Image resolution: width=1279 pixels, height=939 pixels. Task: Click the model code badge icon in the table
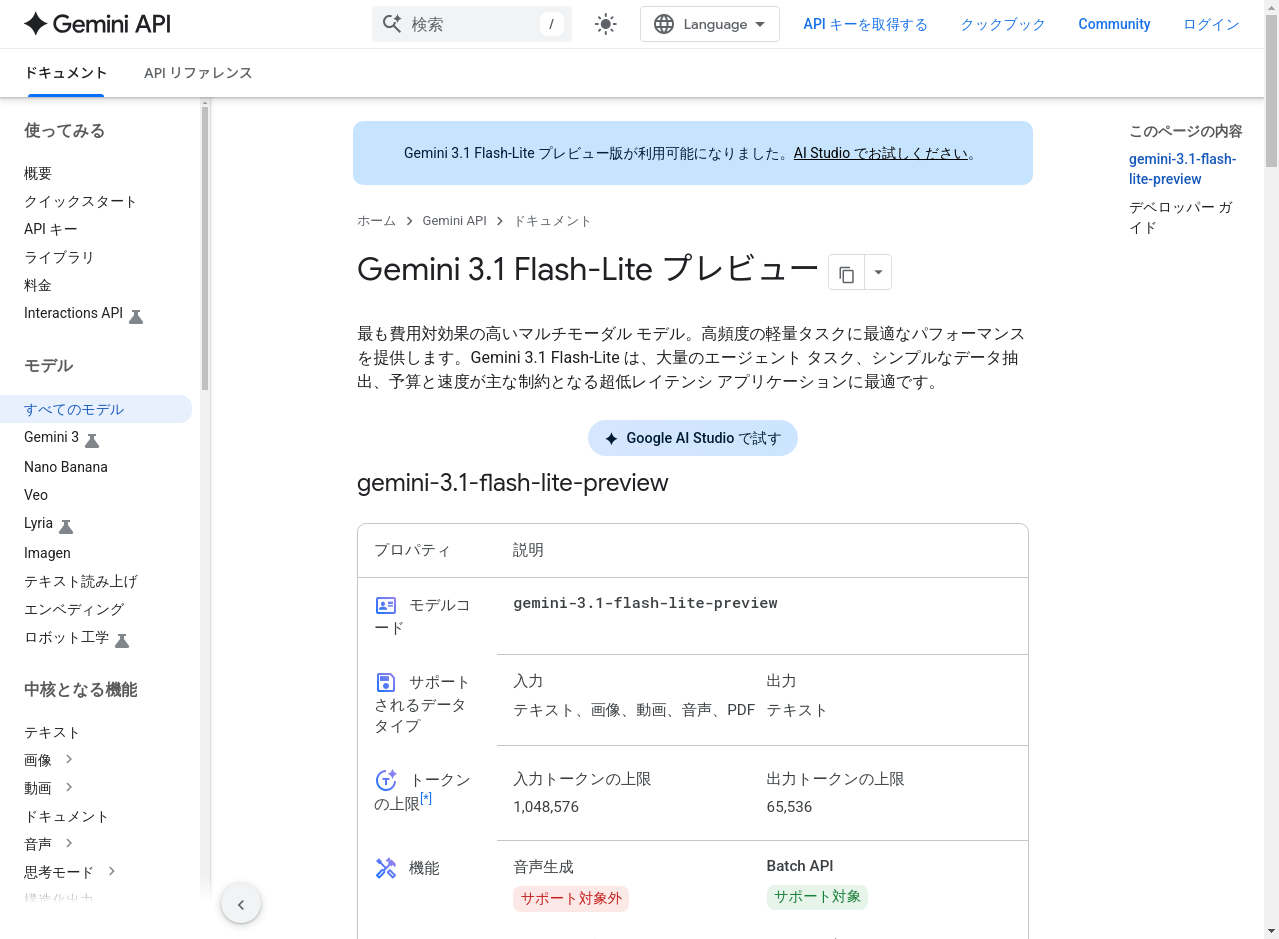click(385, 605)
